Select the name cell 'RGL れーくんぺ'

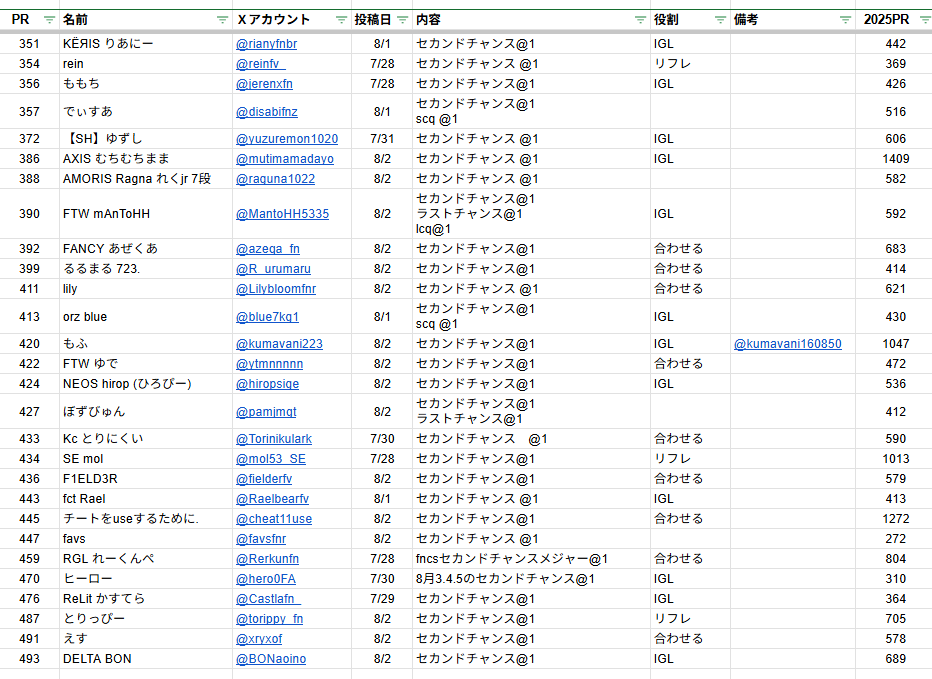pos(146,559)
